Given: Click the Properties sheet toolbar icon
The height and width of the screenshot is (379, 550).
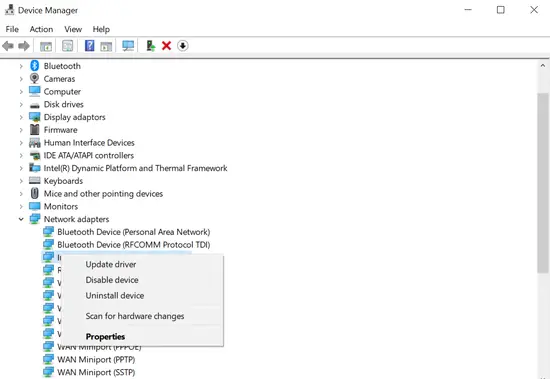Looking at the screenshot, I should pyautogui.click(x=67, y=46).
